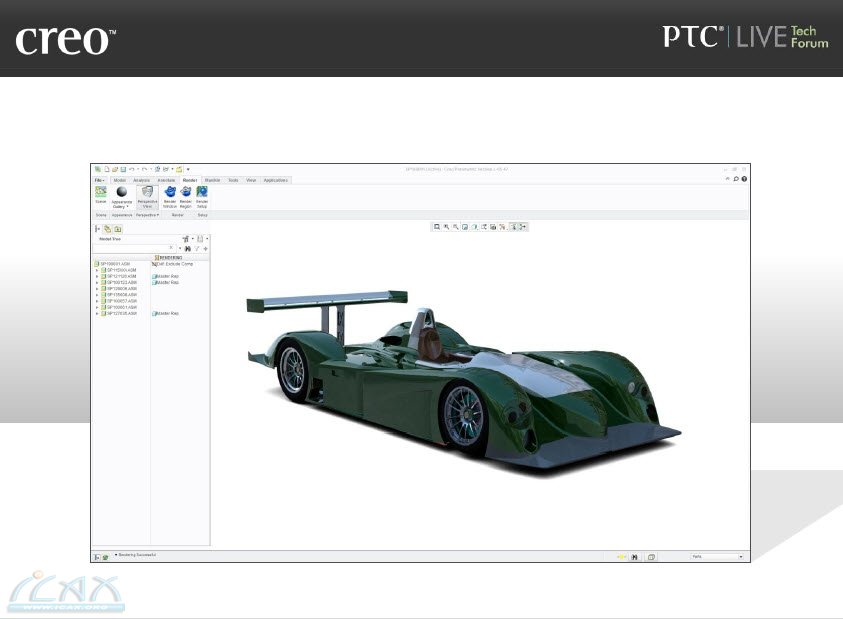
Task: Click the help question mark icon
Action: point(744,179)
